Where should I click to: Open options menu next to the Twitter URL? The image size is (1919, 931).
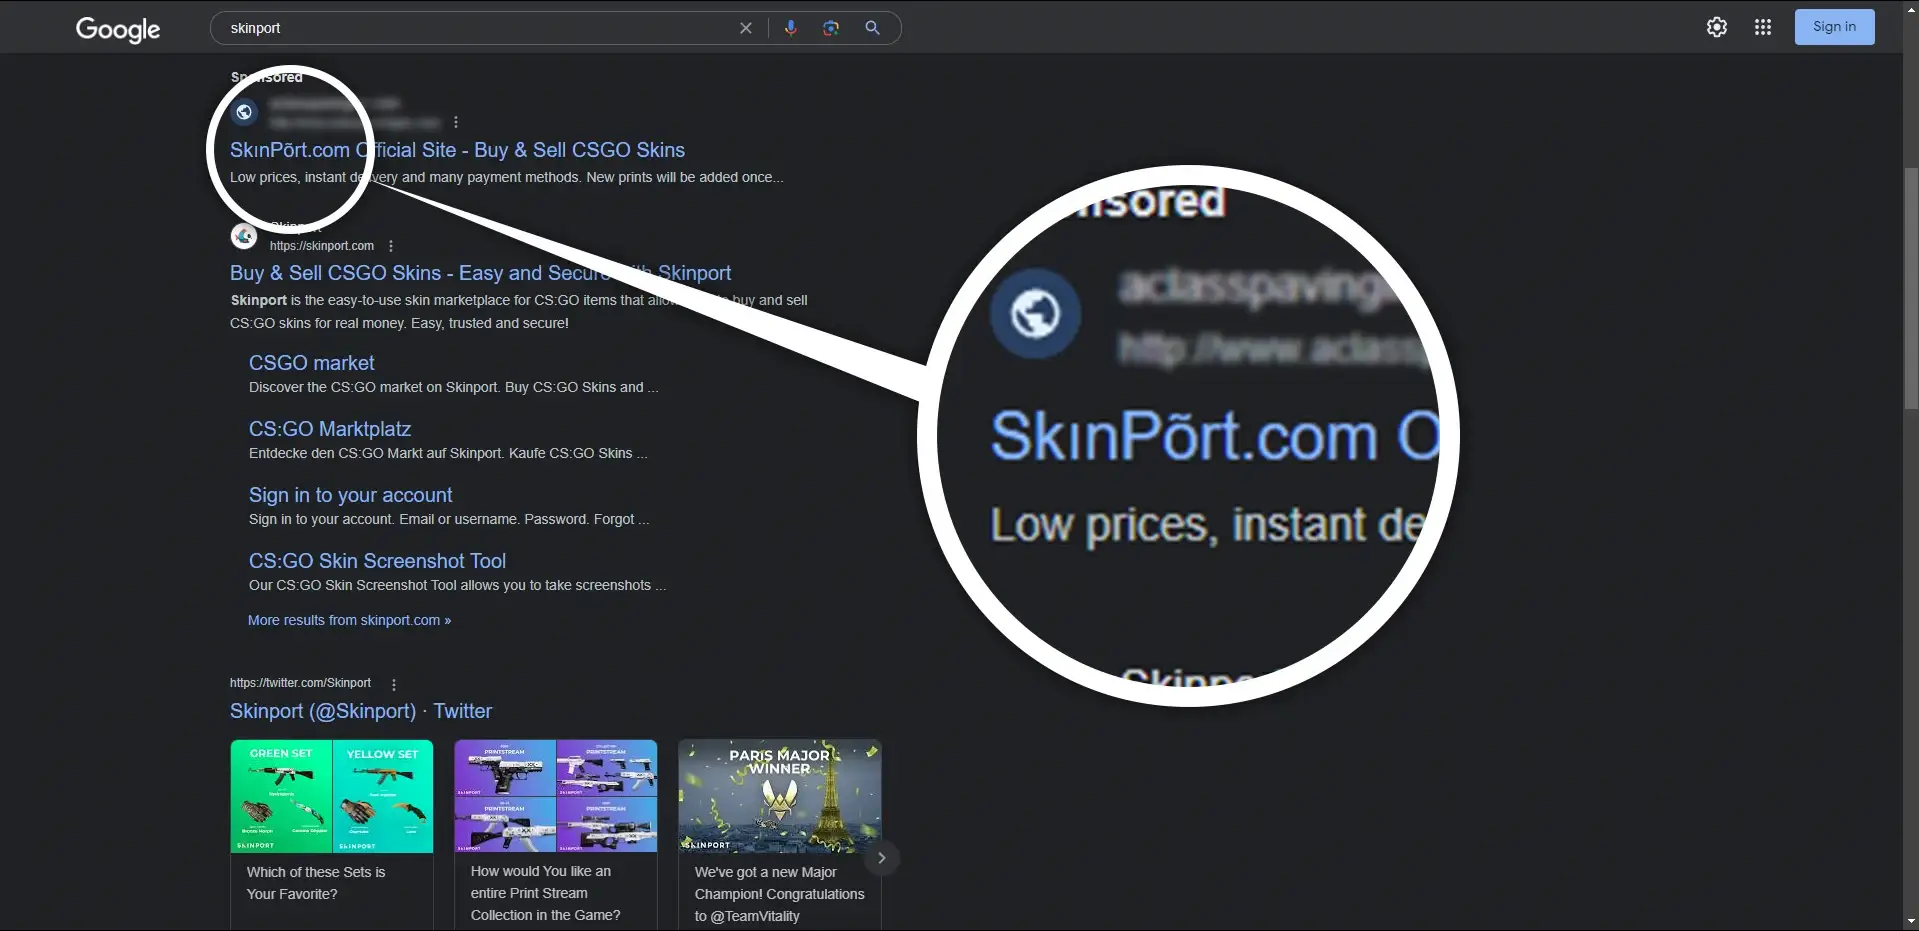tap(393, 685)
